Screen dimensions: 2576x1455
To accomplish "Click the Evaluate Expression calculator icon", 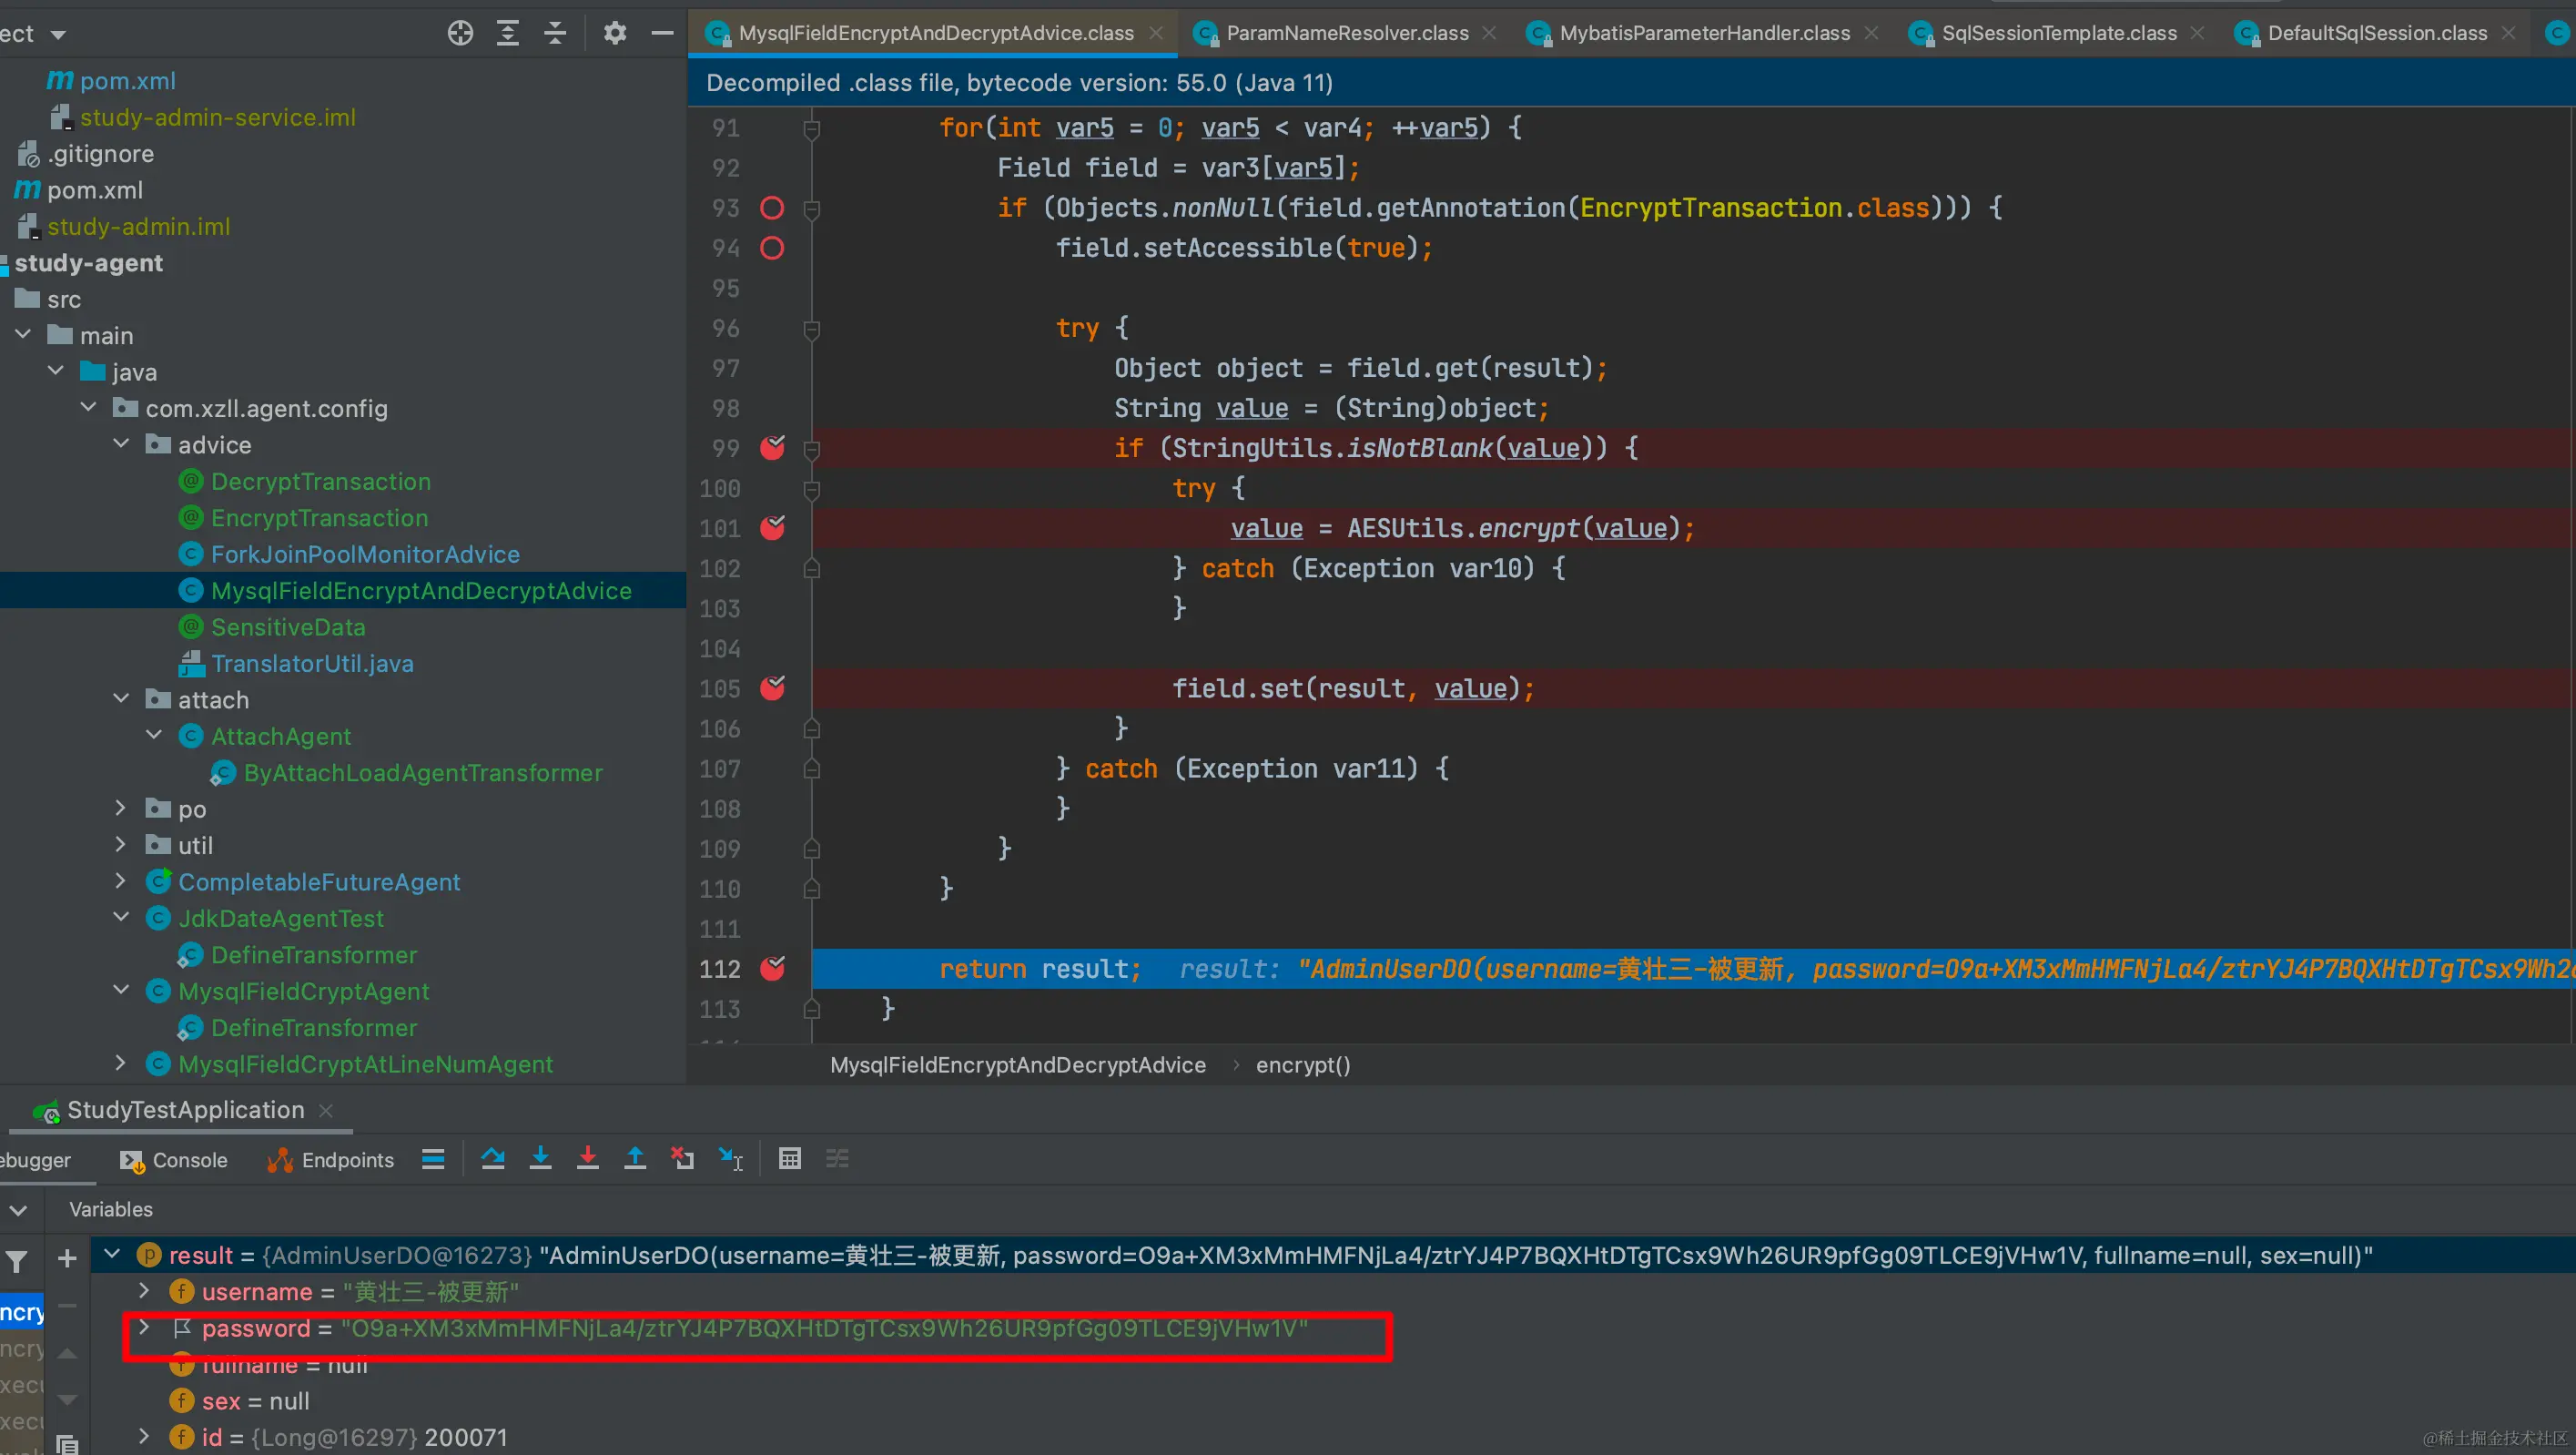I will [790, 1159].
